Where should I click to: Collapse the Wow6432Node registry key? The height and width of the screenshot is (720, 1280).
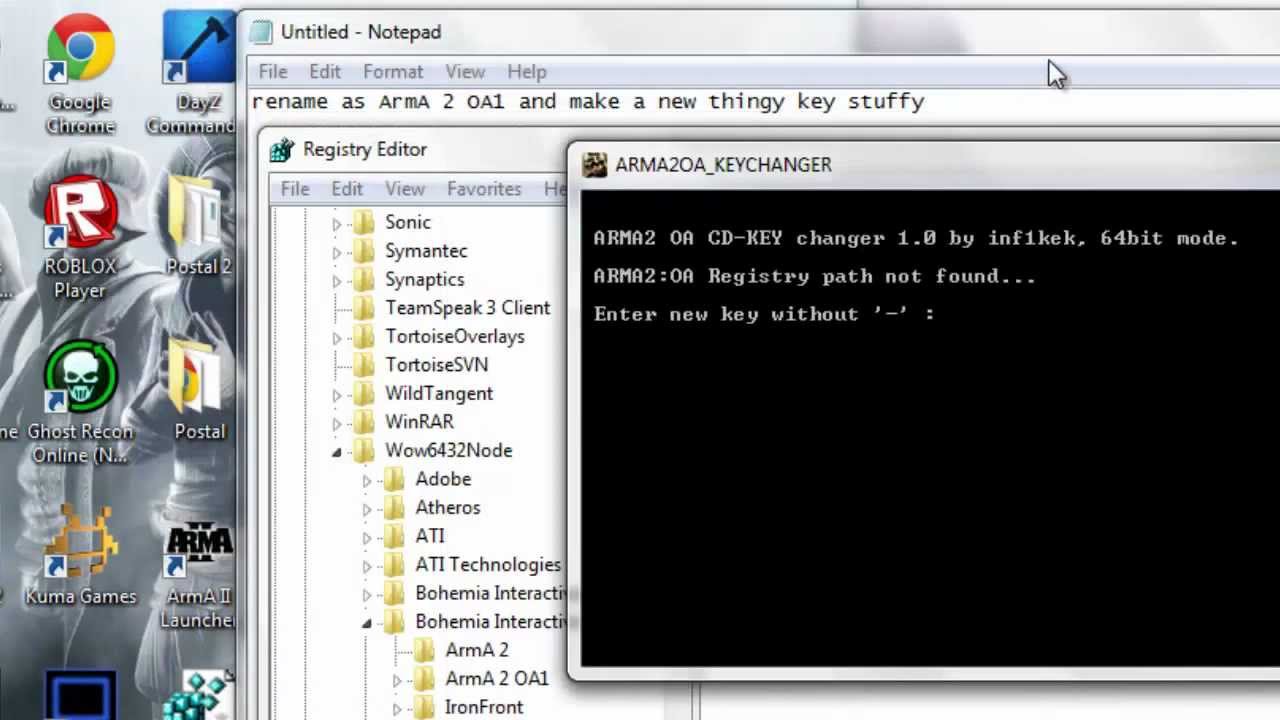point(337,452)
